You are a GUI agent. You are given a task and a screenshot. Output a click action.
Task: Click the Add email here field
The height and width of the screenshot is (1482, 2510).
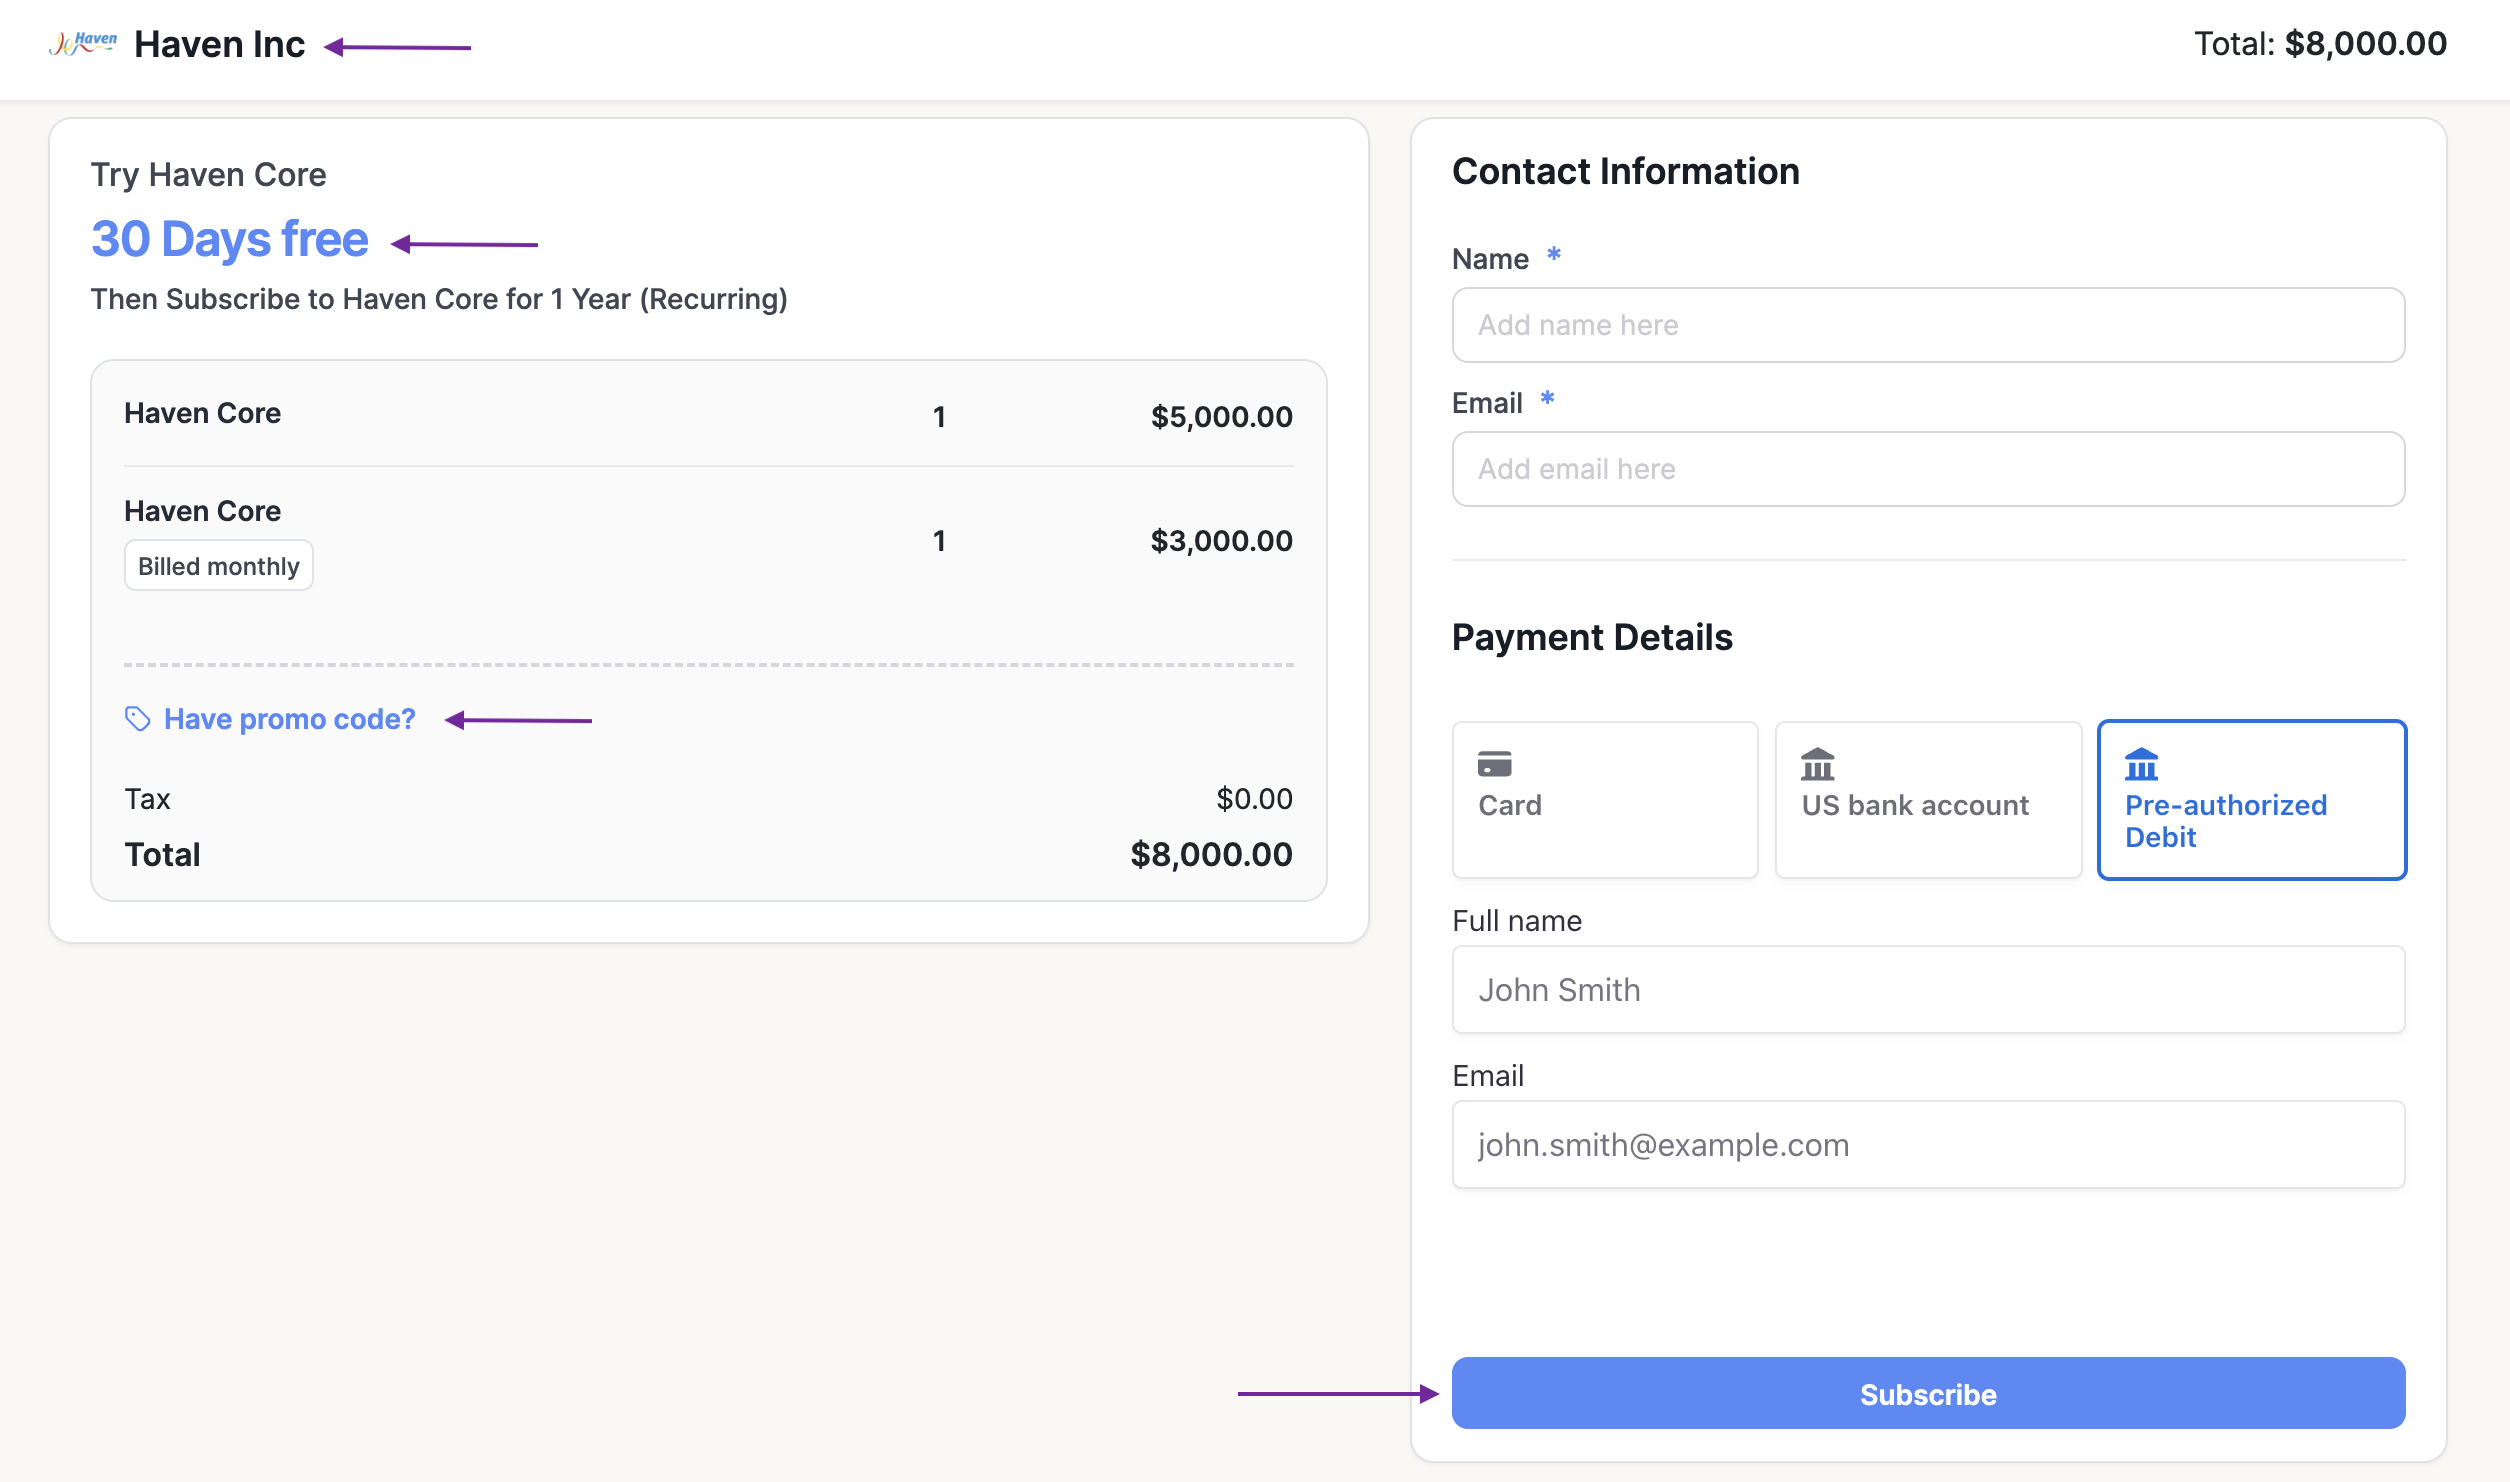1927,469
